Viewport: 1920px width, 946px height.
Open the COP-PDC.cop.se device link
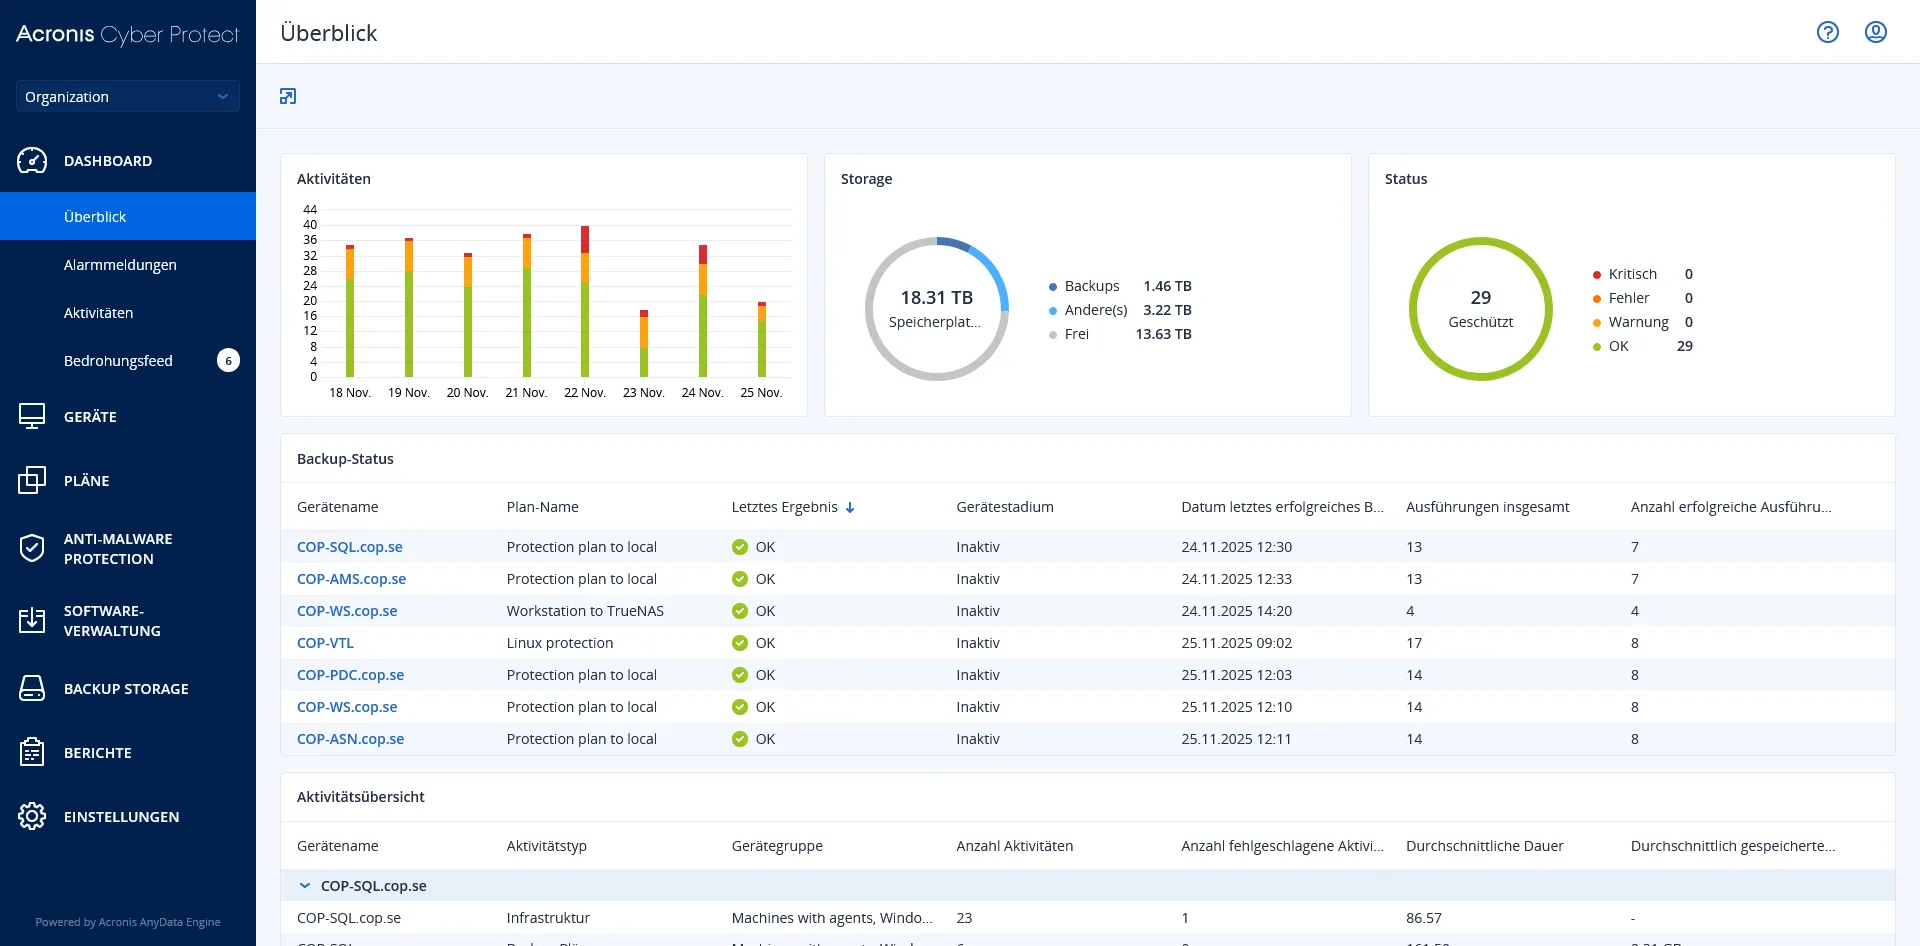click(x=350, y=675)
